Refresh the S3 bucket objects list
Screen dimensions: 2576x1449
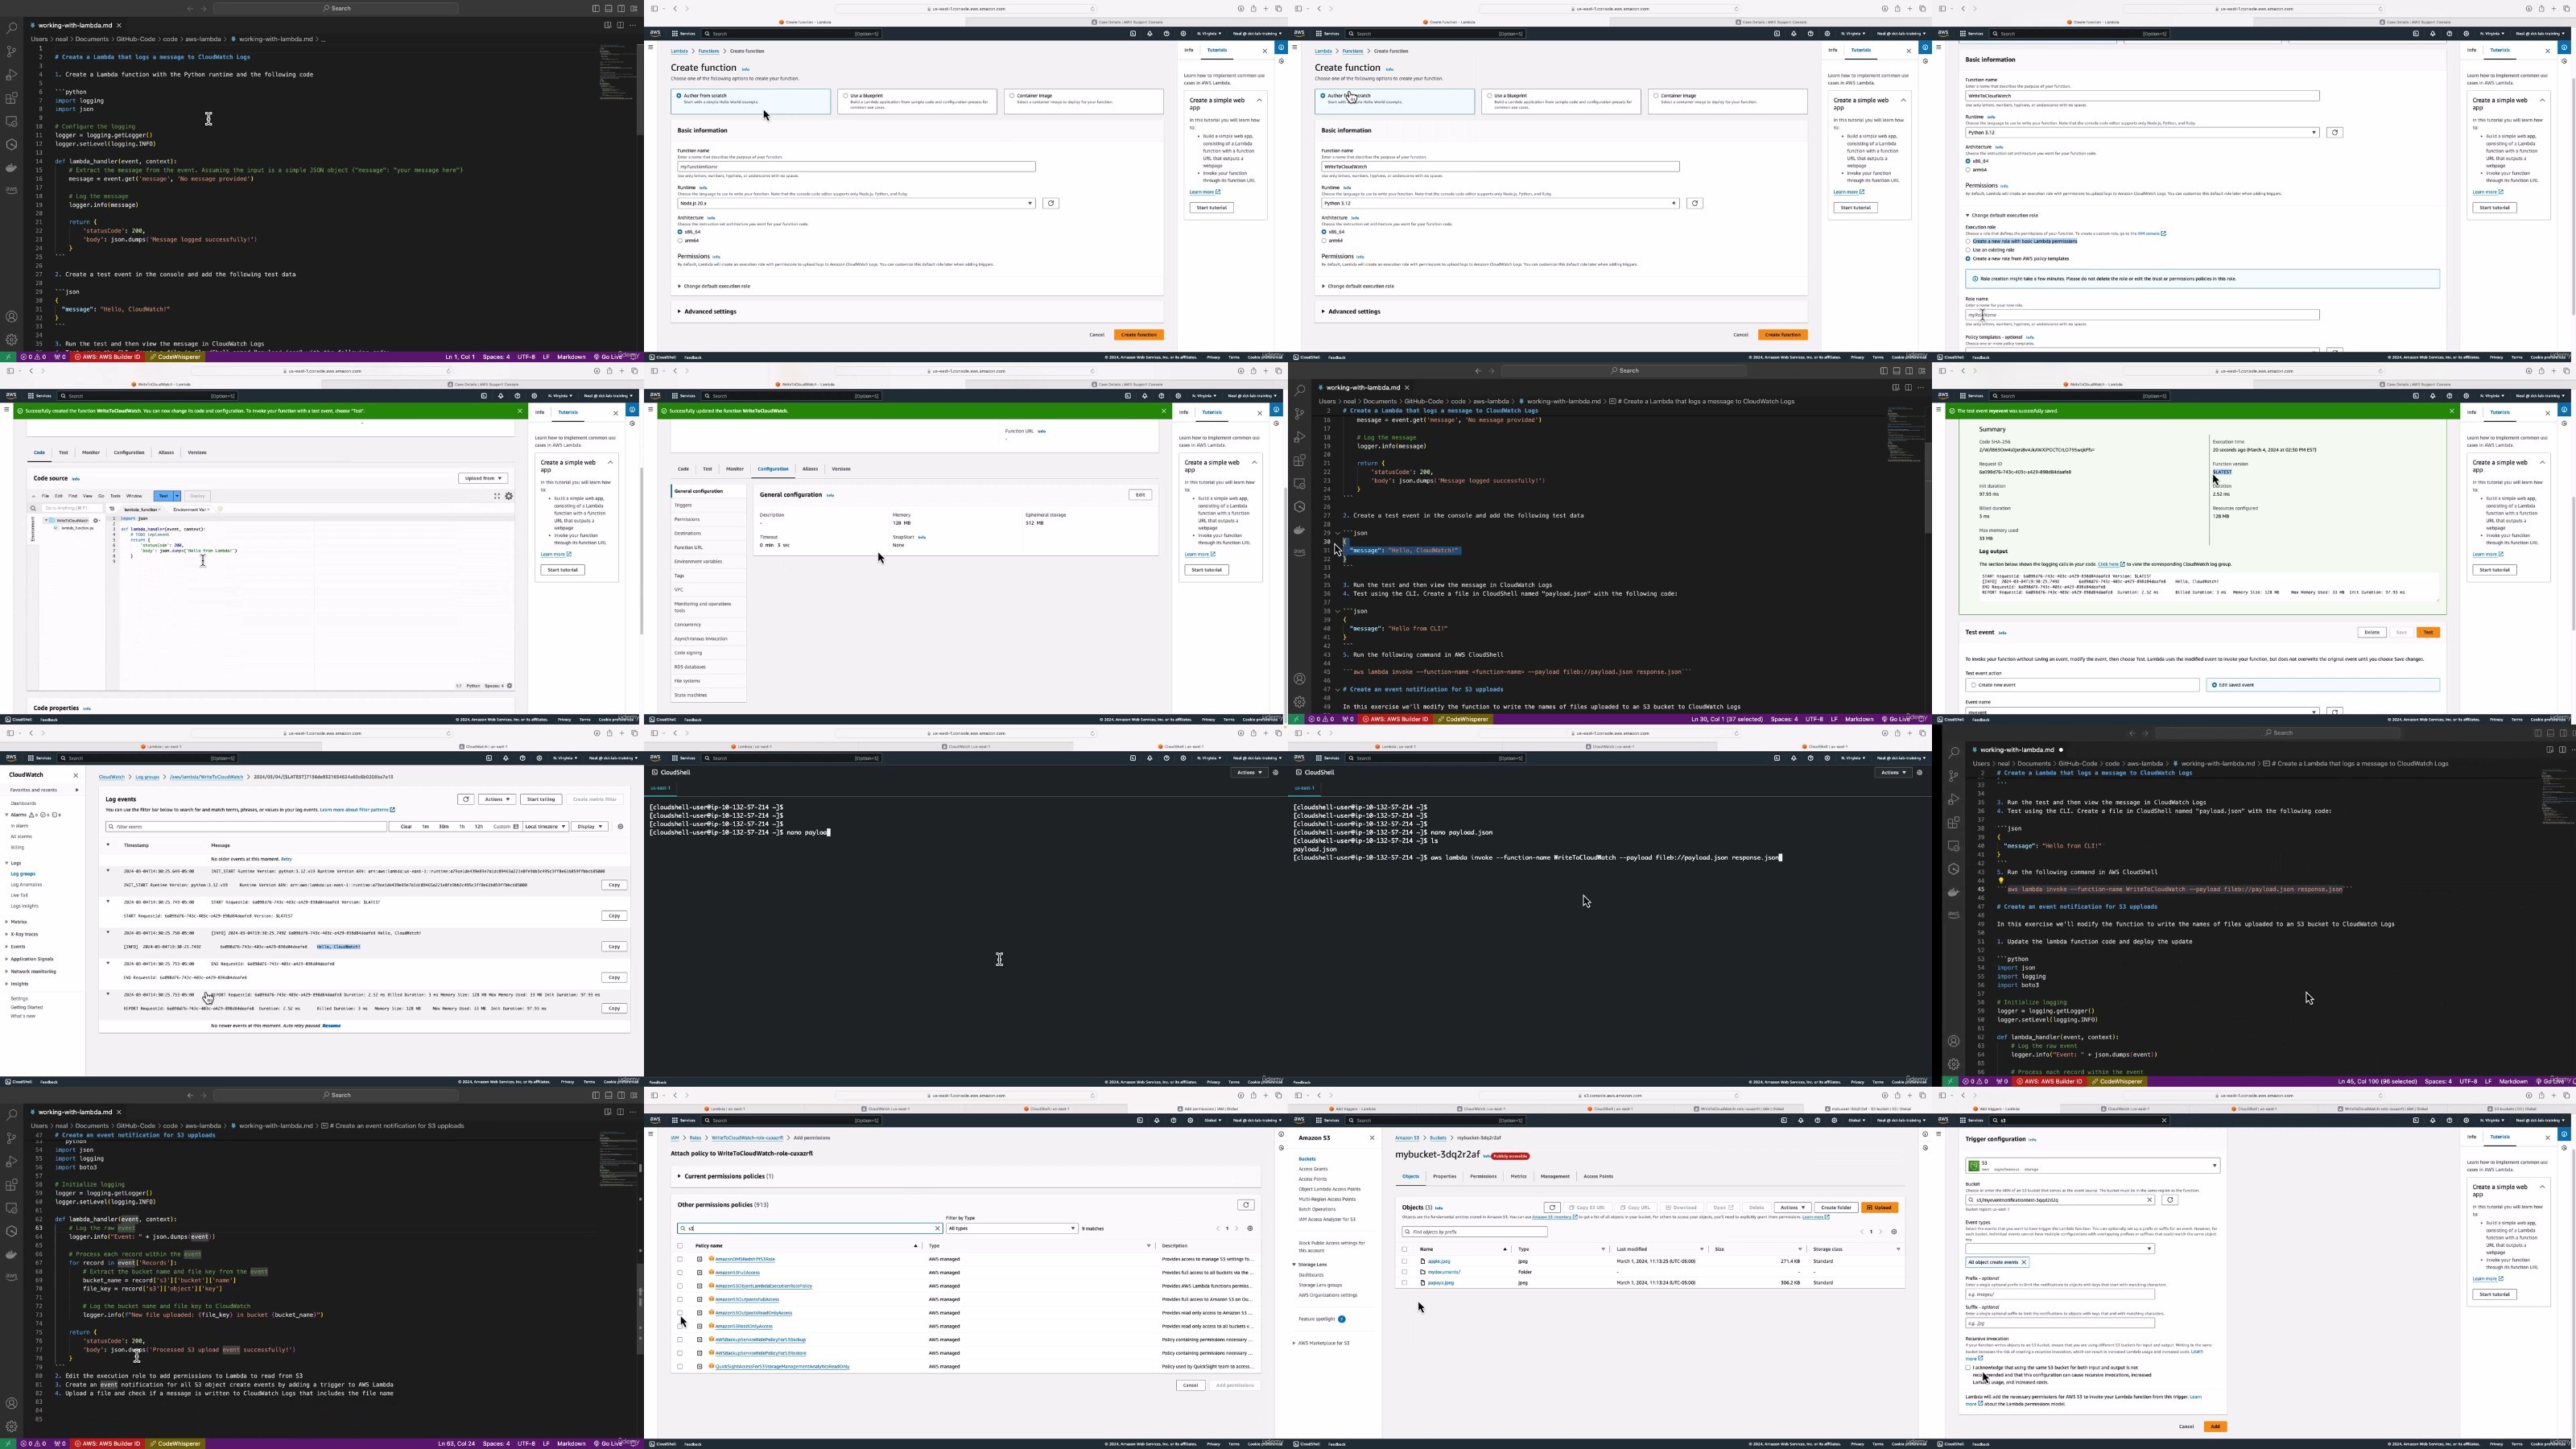(x=1551, y=1207)
